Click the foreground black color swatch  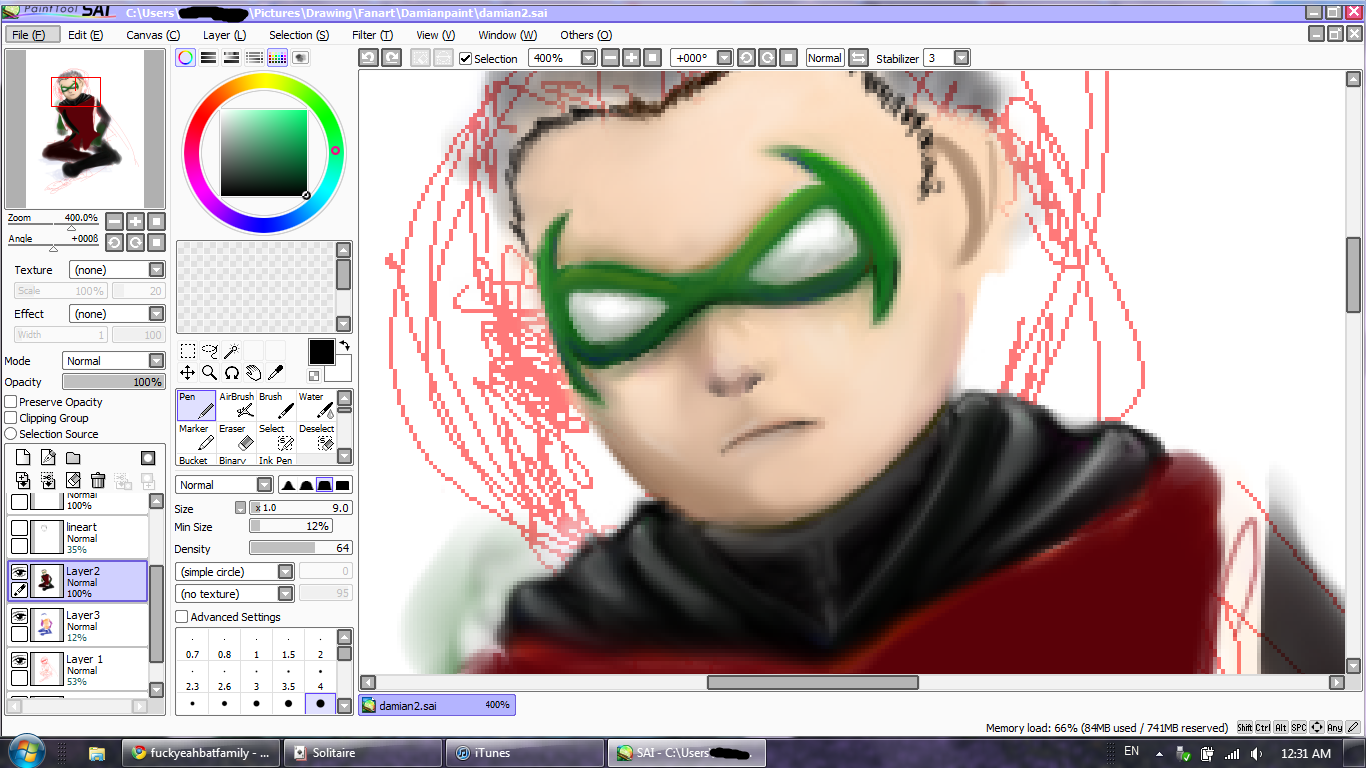(x=321, y=352)
